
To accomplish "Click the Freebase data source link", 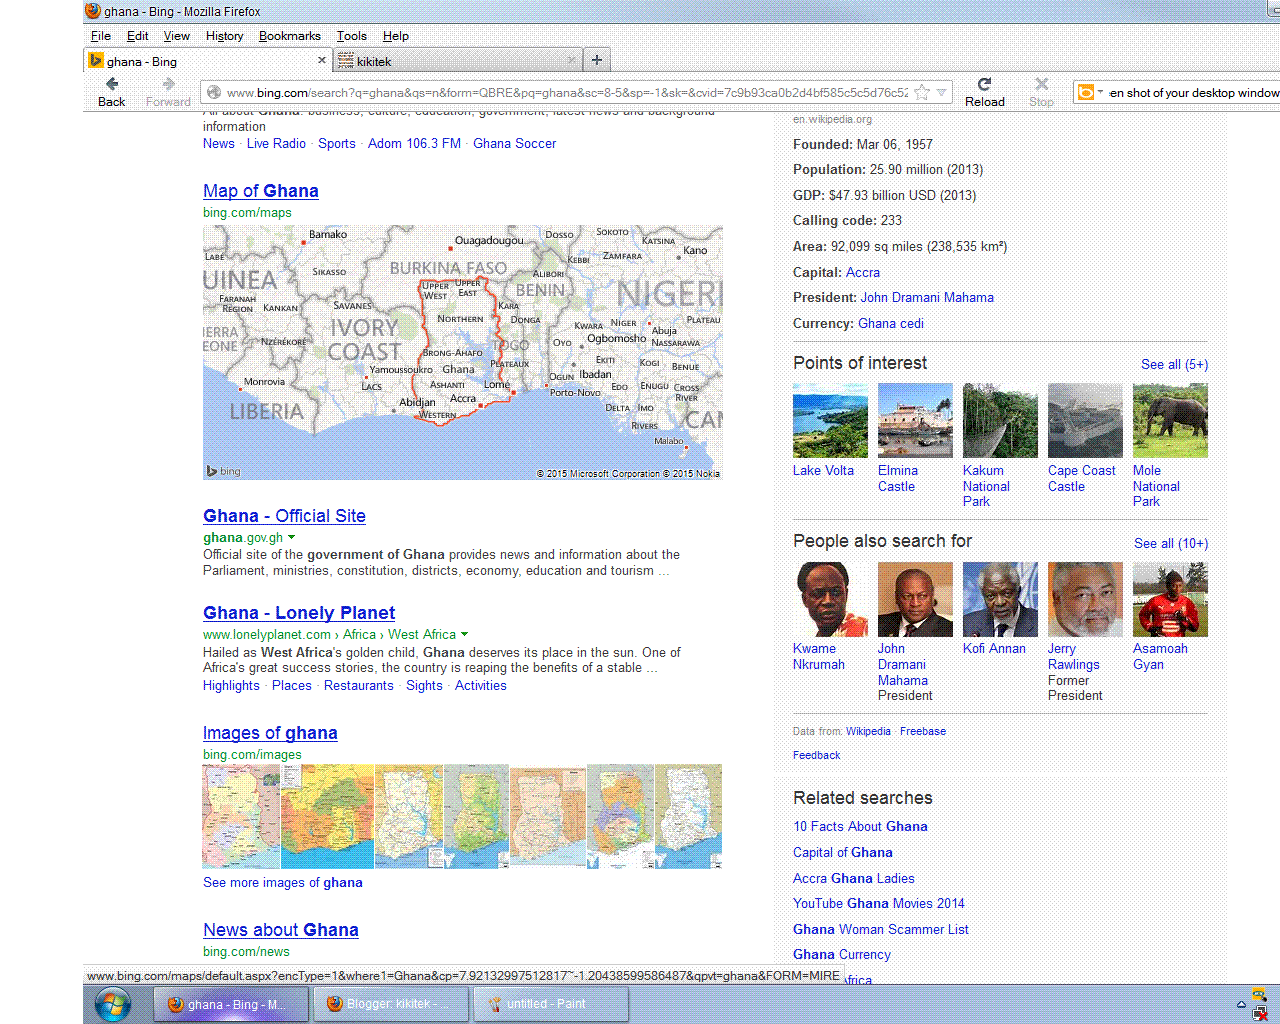I will (x=923, y=732).
